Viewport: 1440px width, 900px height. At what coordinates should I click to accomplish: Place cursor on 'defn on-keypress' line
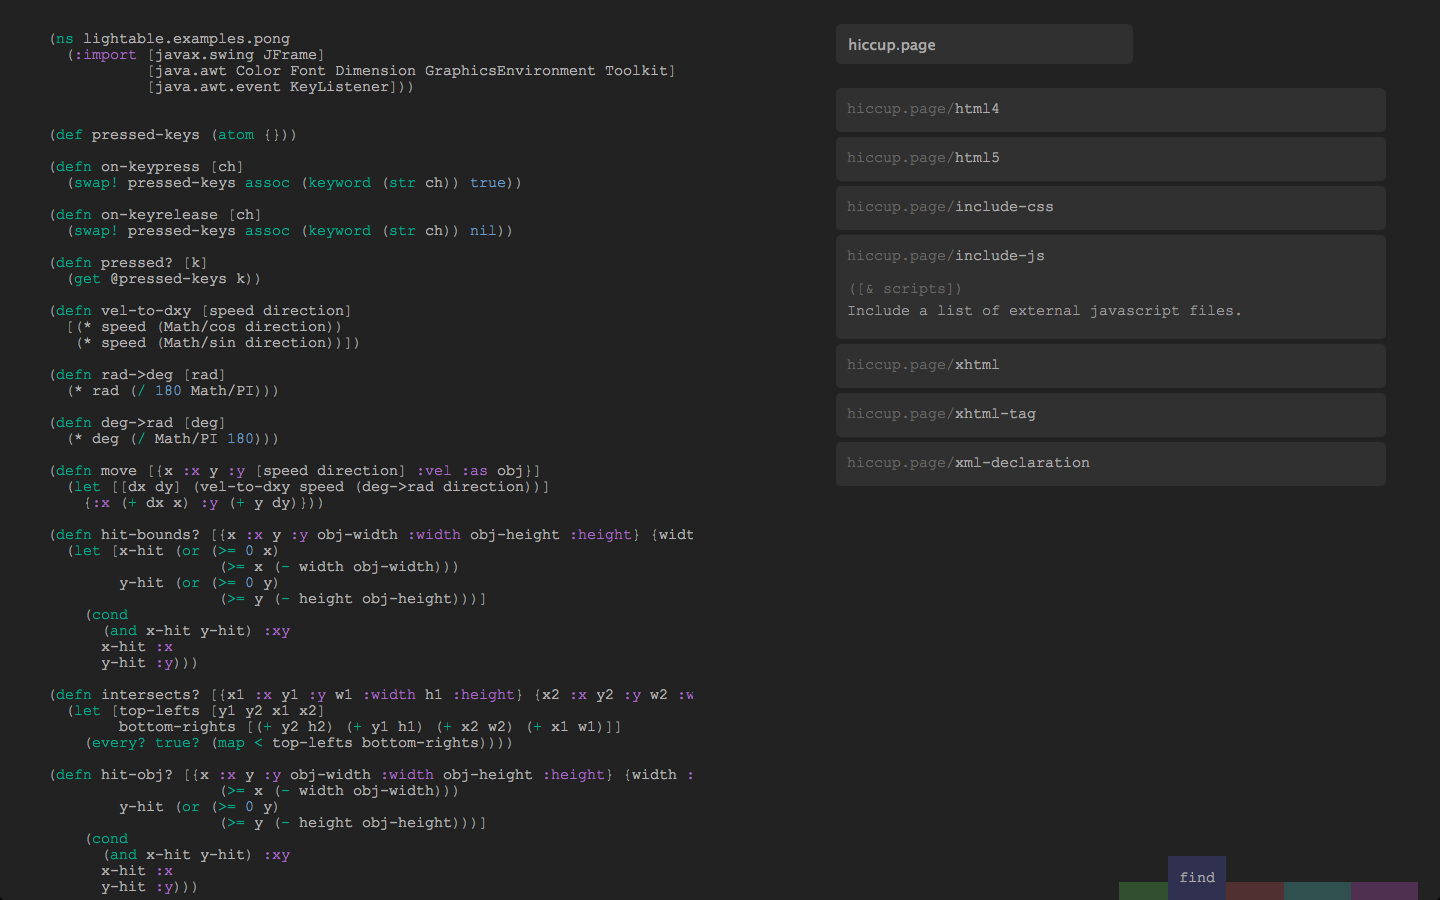click(x=146, y=167)
